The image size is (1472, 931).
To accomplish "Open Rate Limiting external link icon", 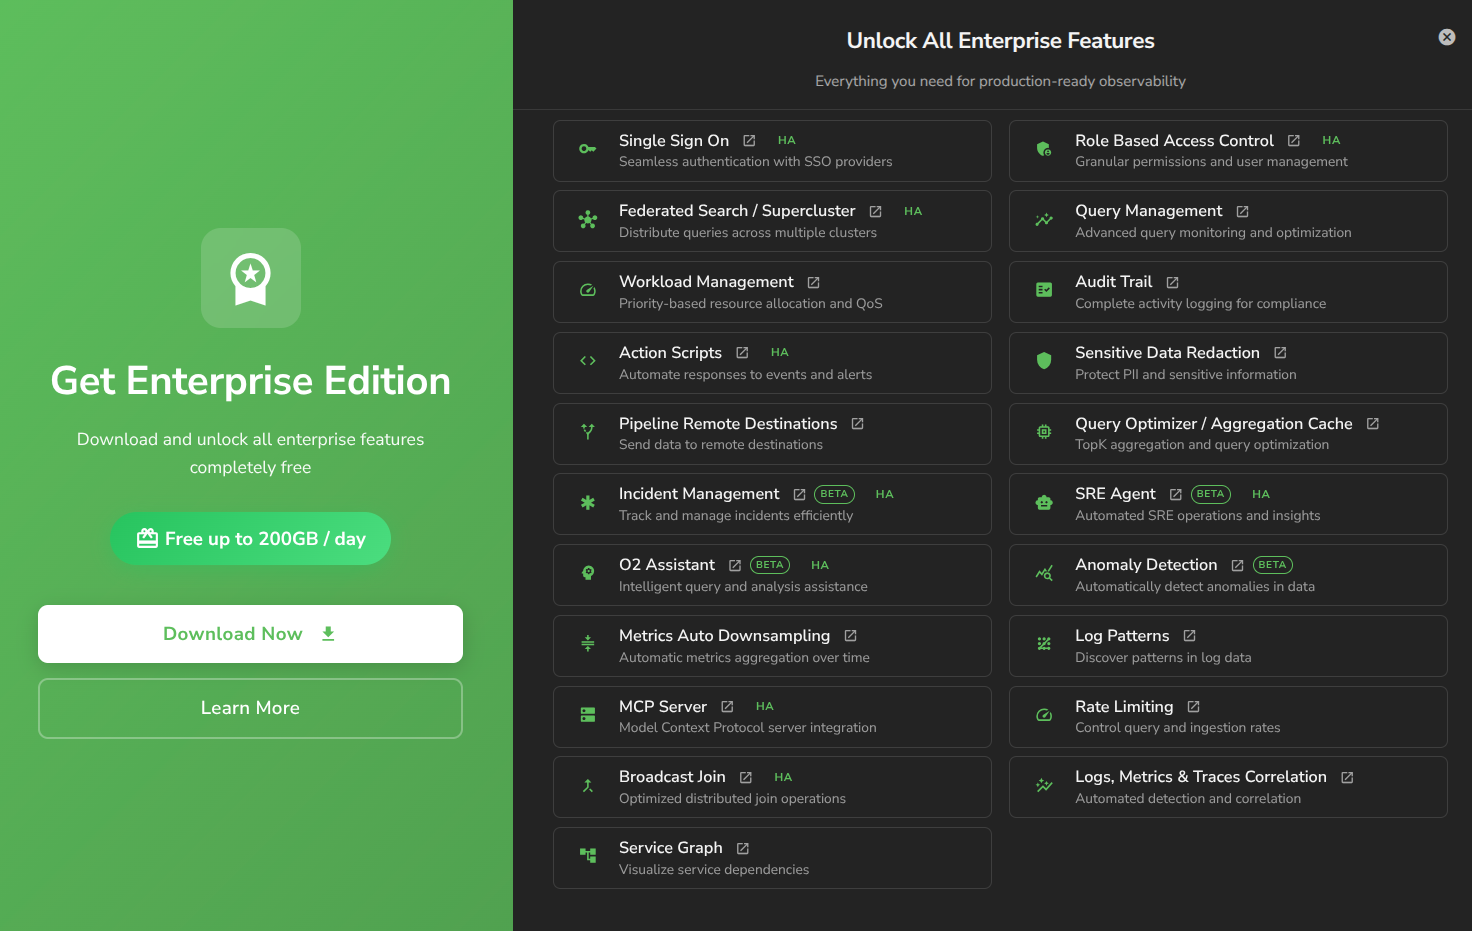I will point(1193,707).
